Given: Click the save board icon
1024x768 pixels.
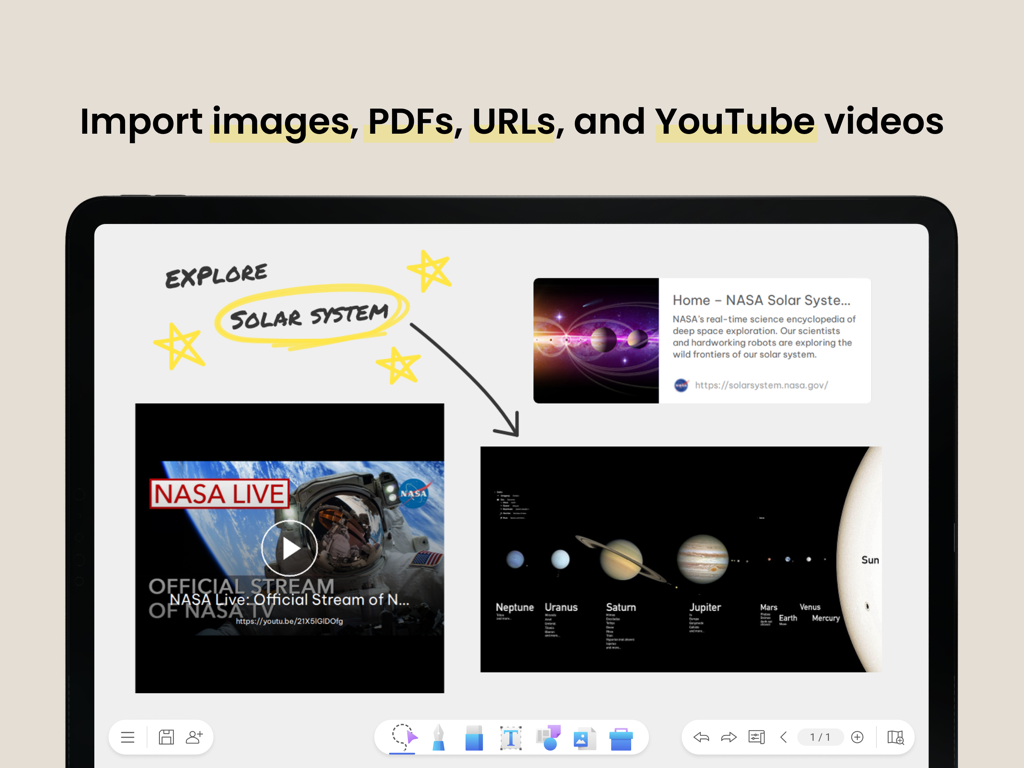Looking at the screenshot, I should pyautogui.click(x=166, y=737).
